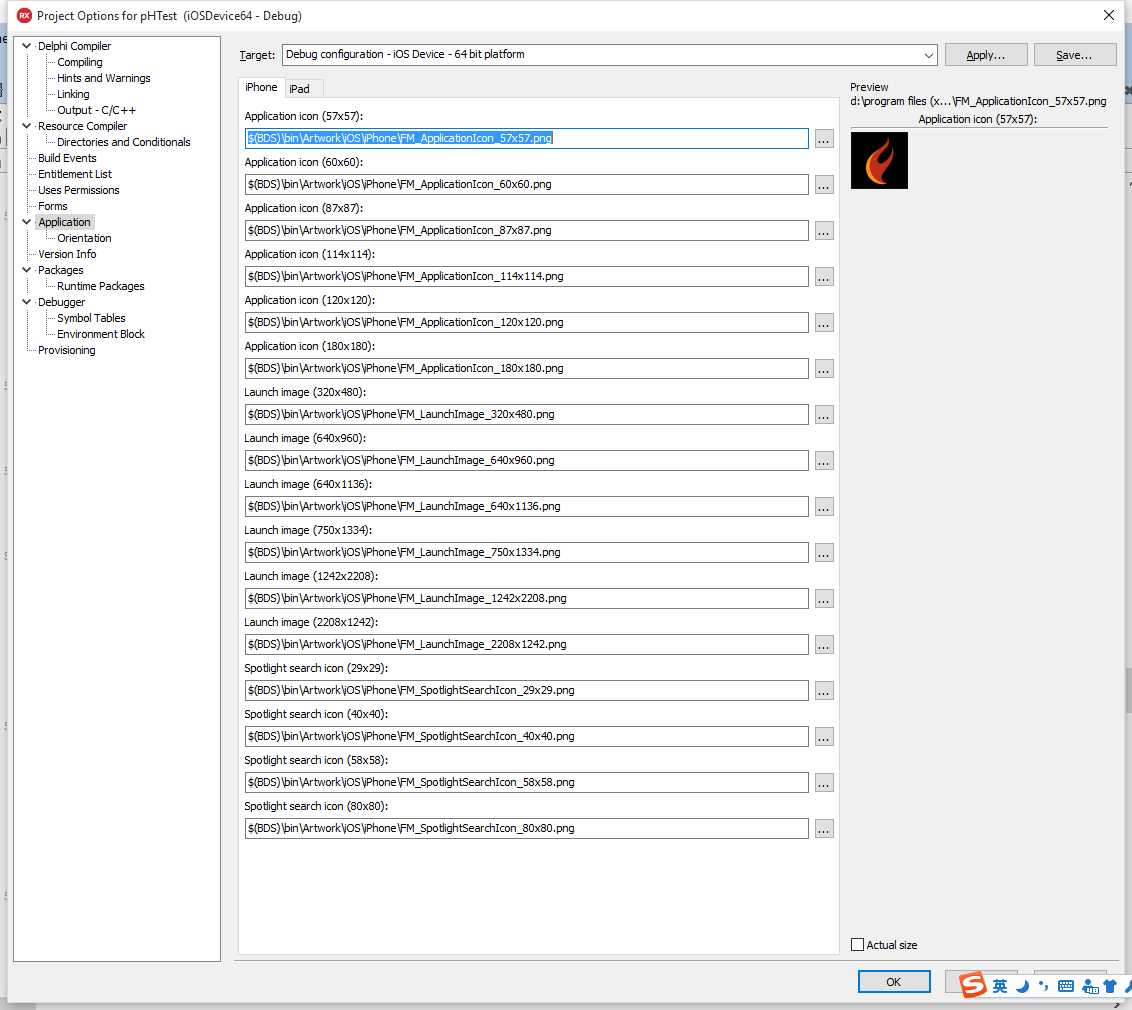Open Version Info page
Screen dimensions: 1132x1010
pyautogui.click(x=67, y=254)
